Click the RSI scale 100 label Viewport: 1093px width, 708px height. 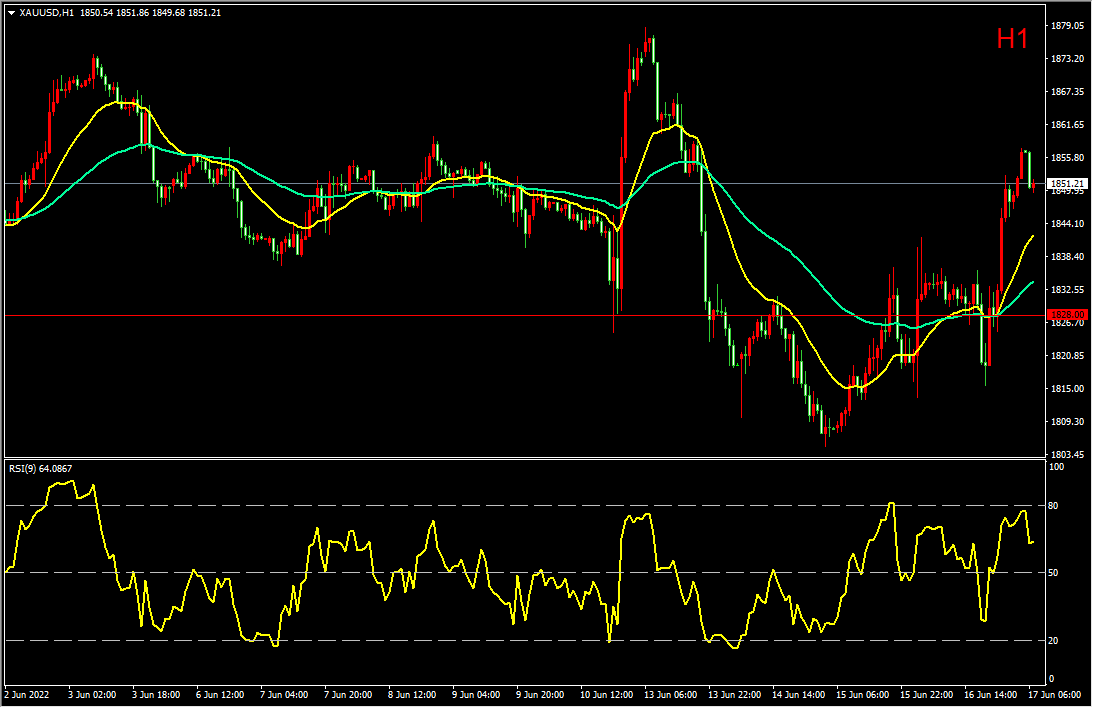1057,467
